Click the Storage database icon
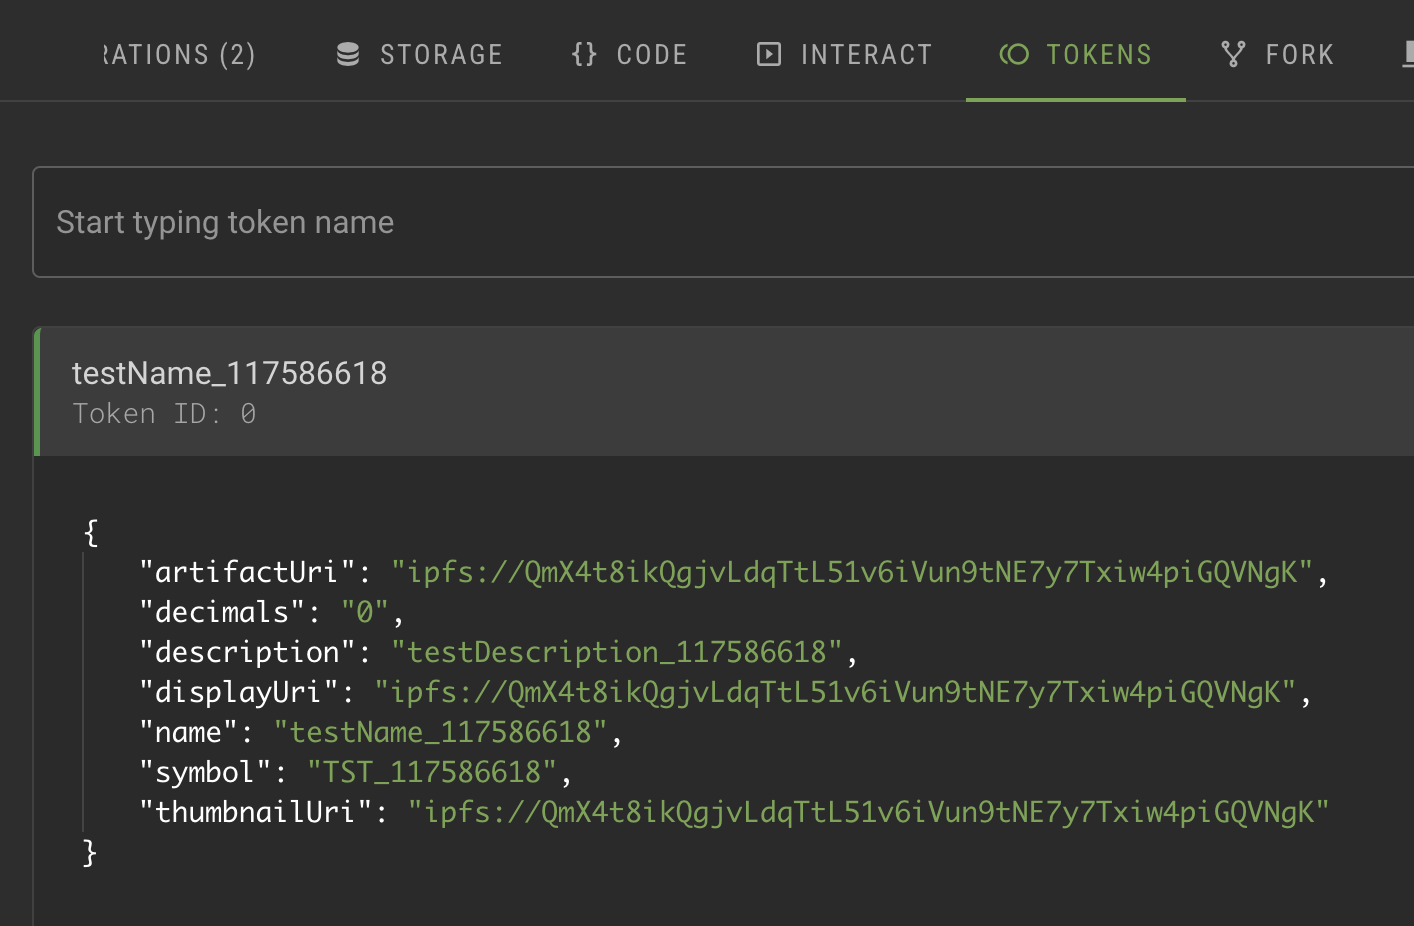The image size is (1414, 926). point(348,54)
